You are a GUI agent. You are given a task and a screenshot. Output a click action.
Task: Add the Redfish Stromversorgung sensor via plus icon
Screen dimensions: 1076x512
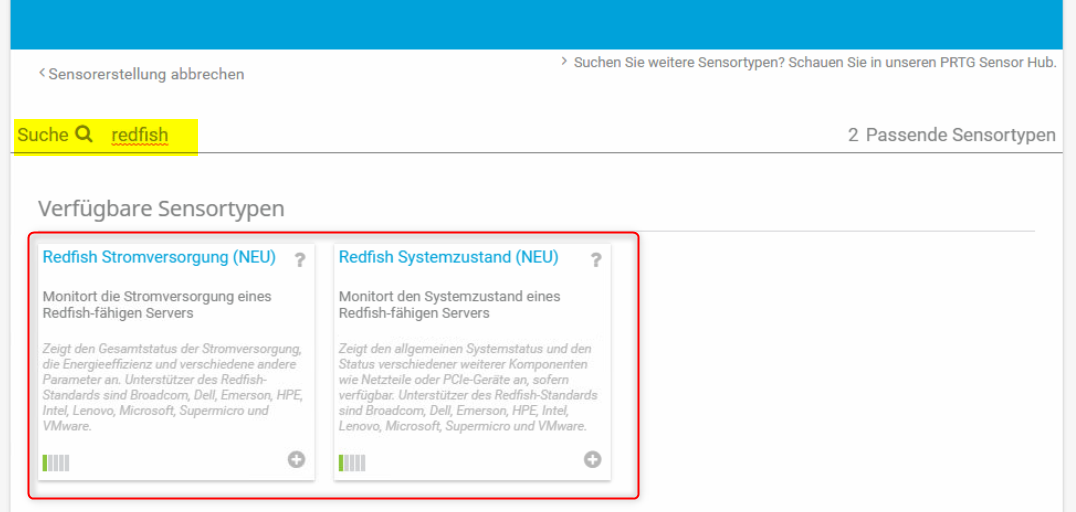tap(296, 460)
